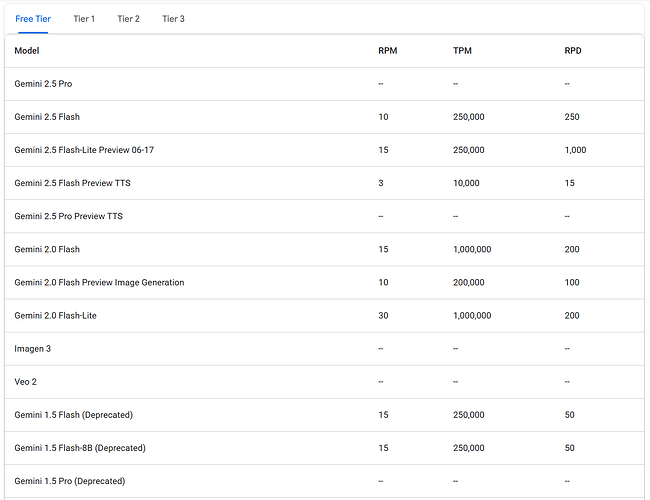The width and height of the screenshot is (650, 500).
Task: Click the TPM column header
Action: [x=462, y=50]
